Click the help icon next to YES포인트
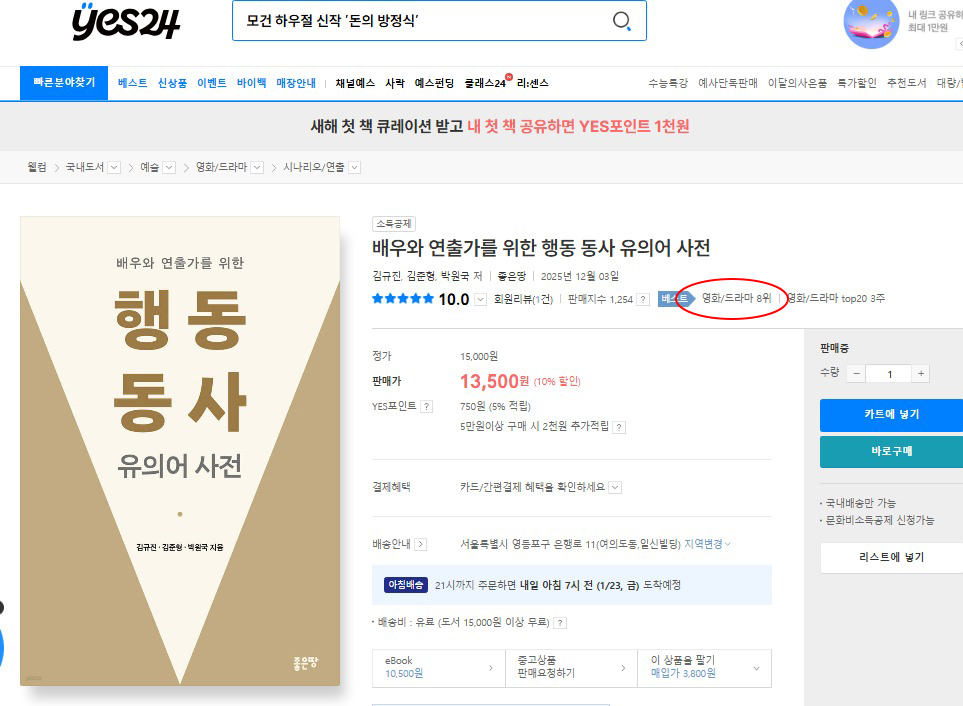This screenshot has height=706, width=963. tap(427, 406)
